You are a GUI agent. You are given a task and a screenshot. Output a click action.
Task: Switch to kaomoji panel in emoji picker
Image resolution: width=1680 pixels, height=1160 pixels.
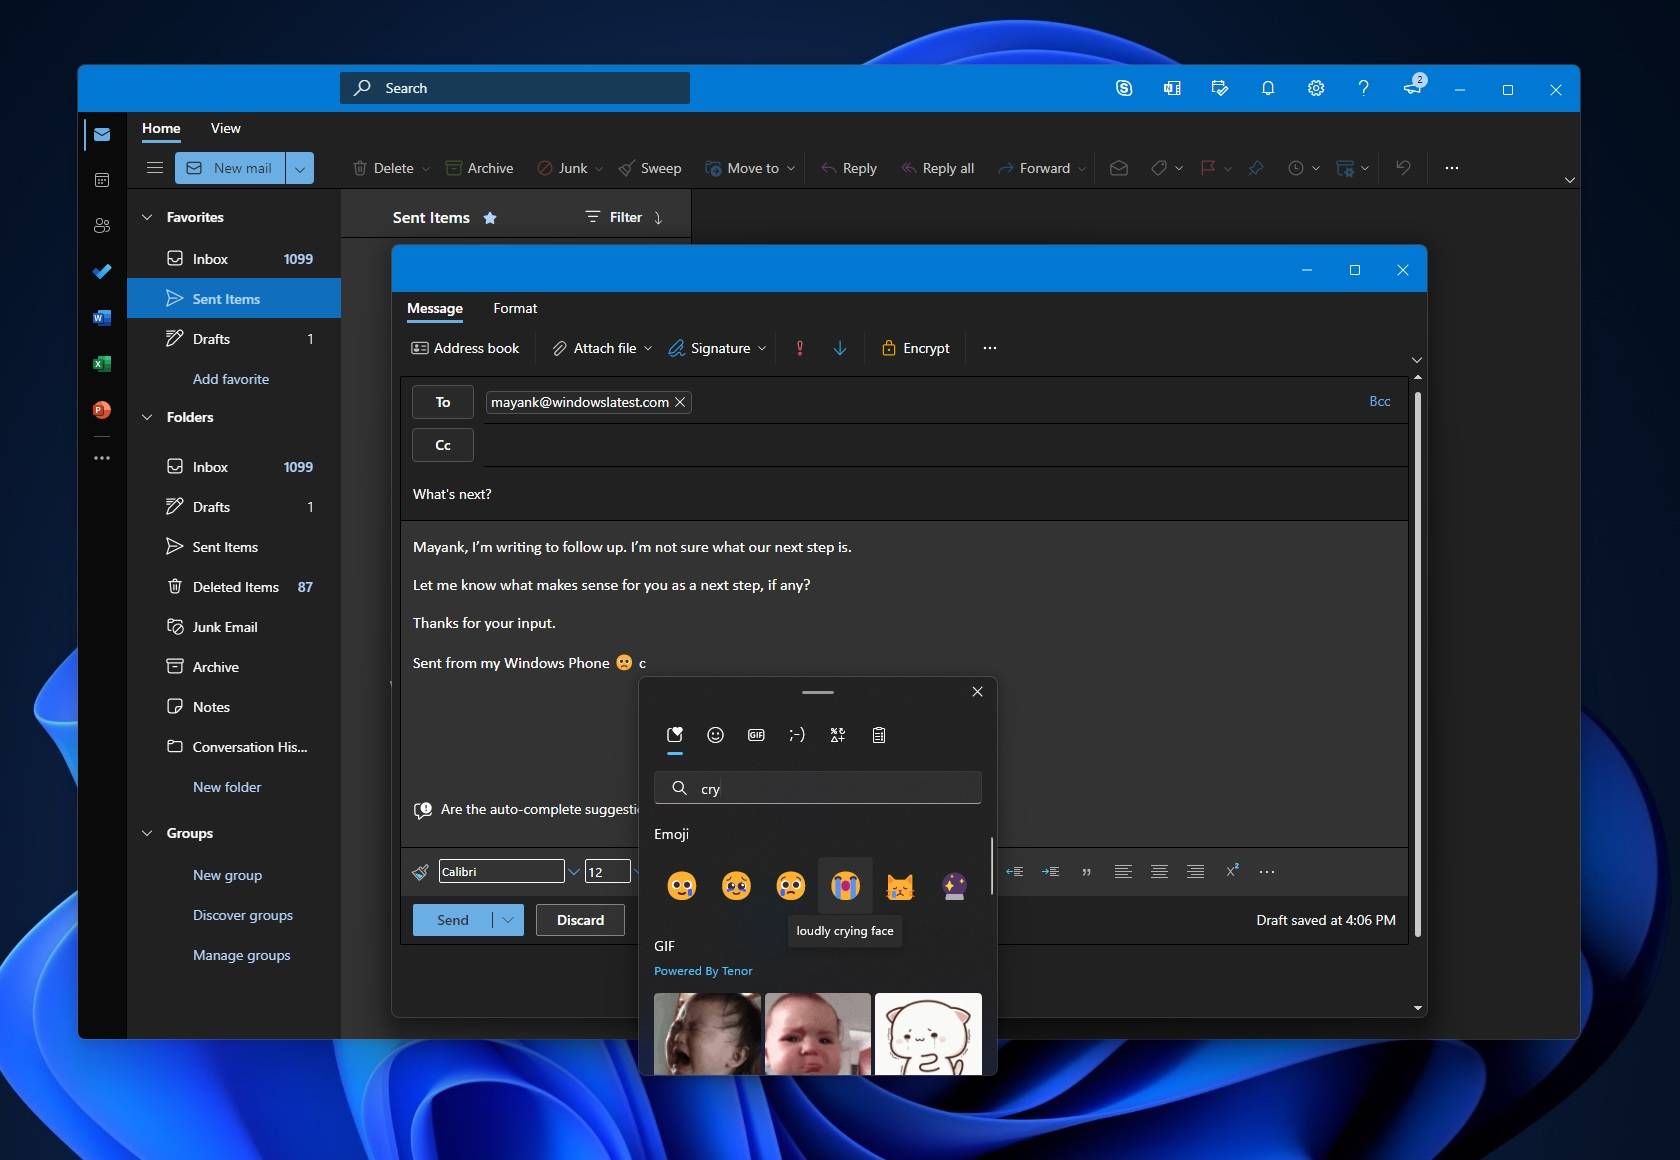tap(797, 735)
